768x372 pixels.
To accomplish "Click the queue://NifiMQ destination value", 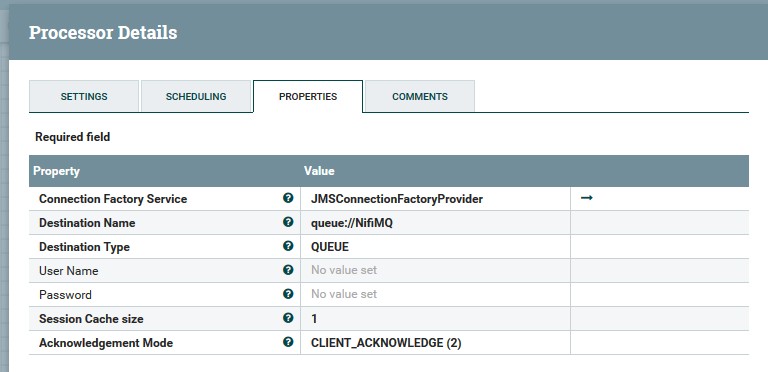I will [x=352, y=223].
